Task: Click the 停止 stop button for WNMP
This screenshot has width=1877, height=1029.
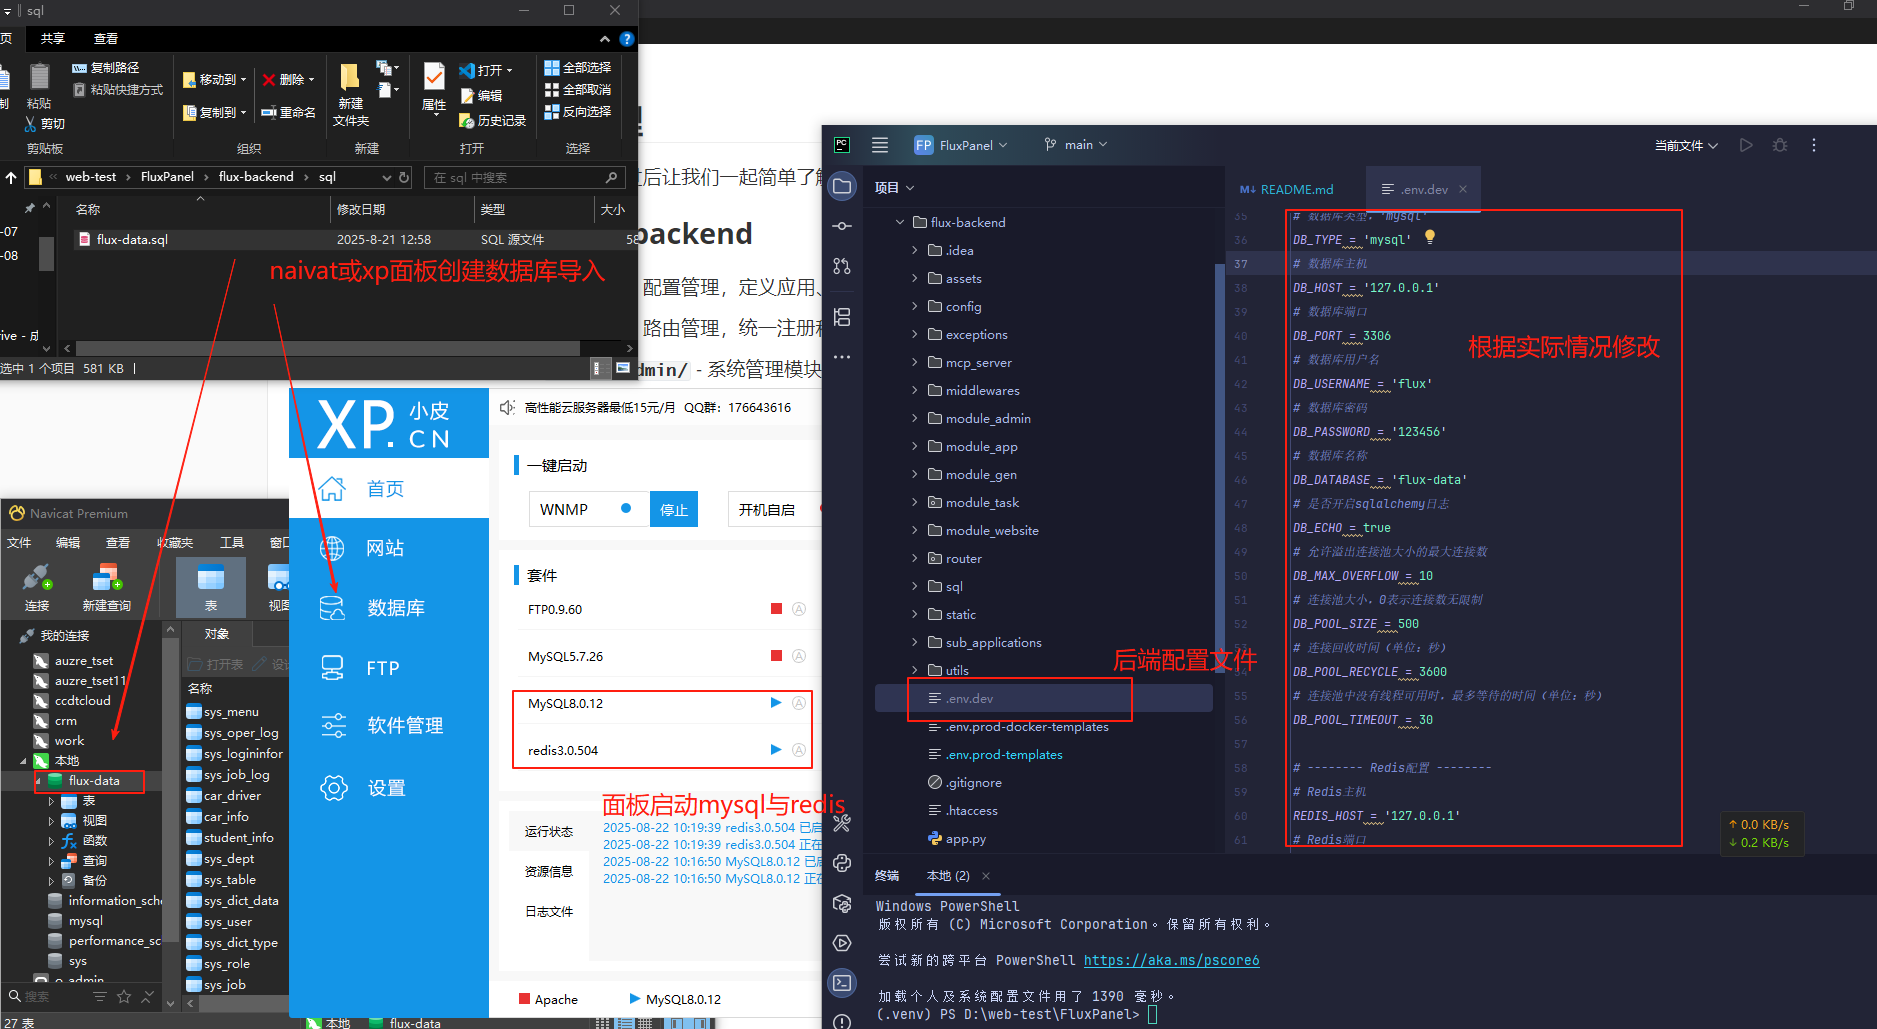Action: click(x=674, y=509)
